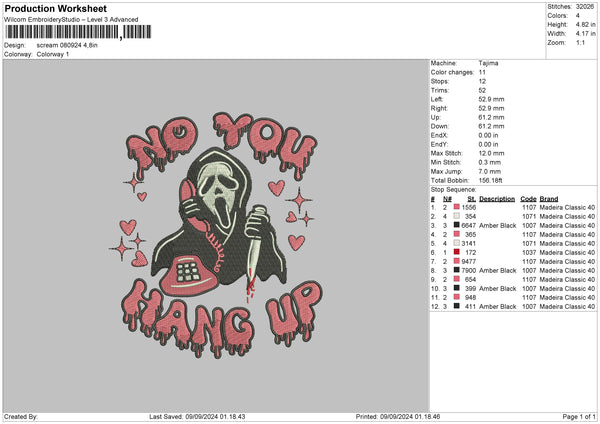This screenshot has width=600, height=424.
Task: Click thread code '1037' in stop row 6
Action: (529, 253)
